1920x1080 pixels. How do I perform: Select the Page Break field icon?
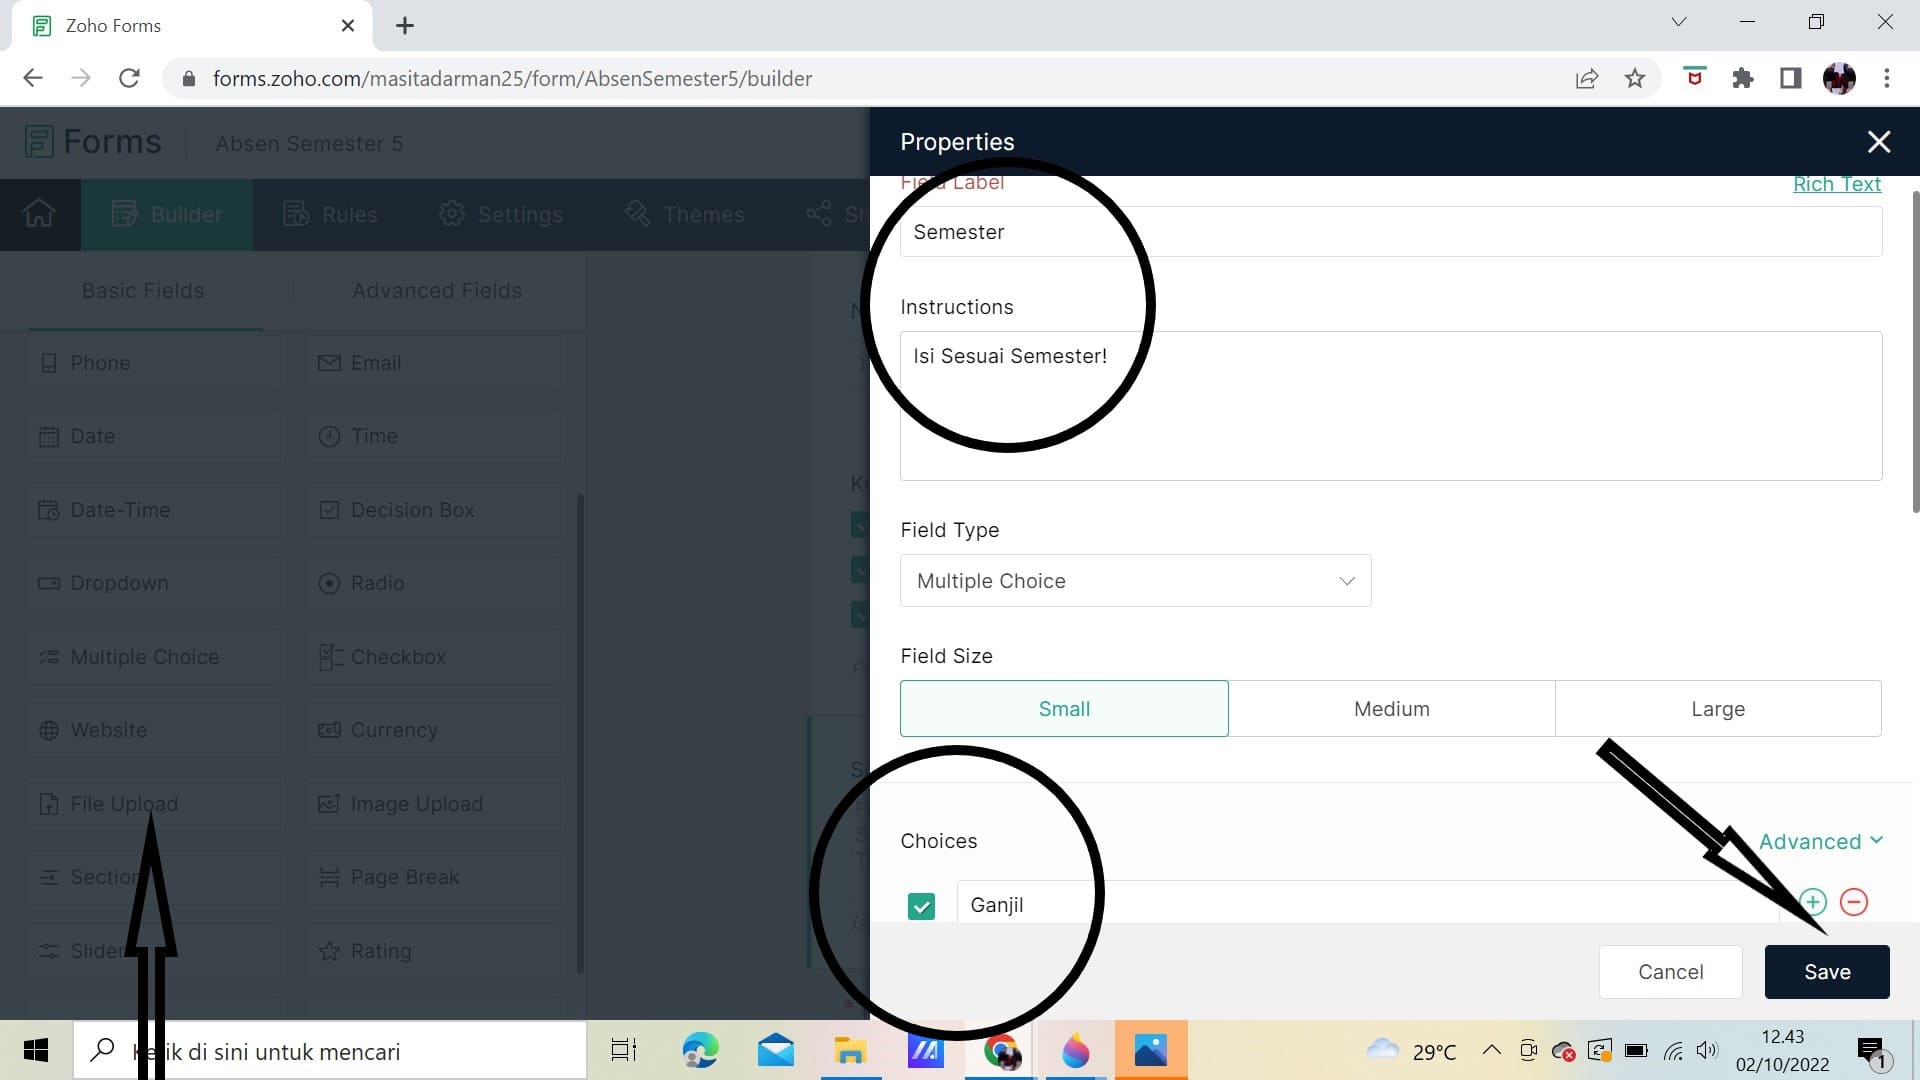point(329,877)
